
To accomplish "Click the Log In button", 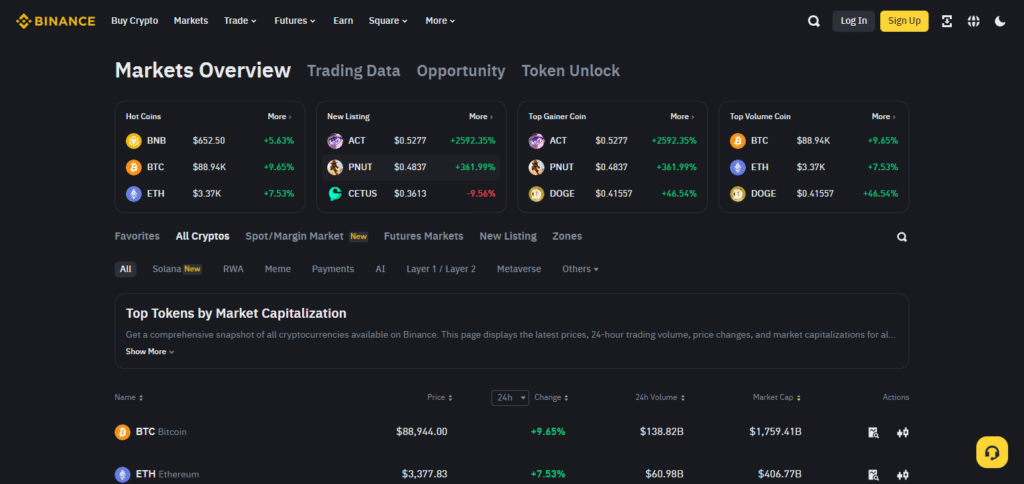I will pos(854,21).
